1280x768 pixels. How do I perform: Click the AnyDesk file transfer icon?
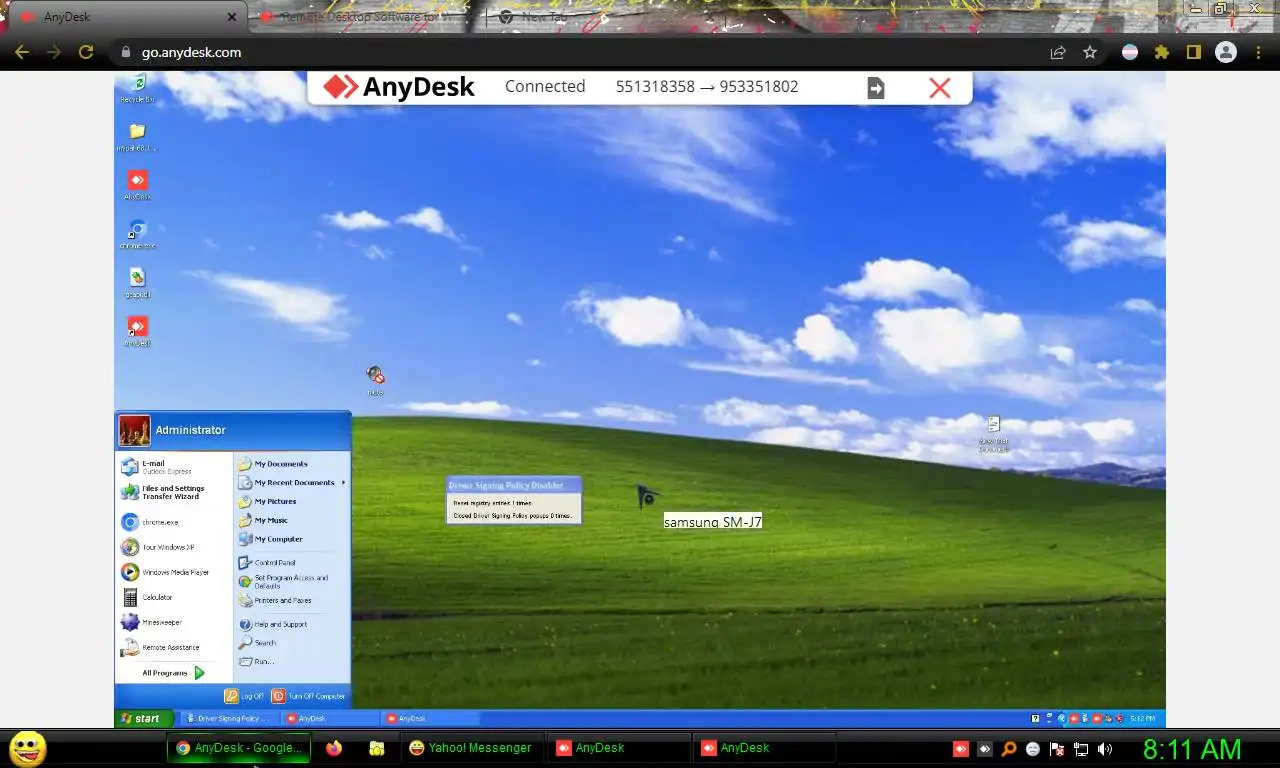875,88
